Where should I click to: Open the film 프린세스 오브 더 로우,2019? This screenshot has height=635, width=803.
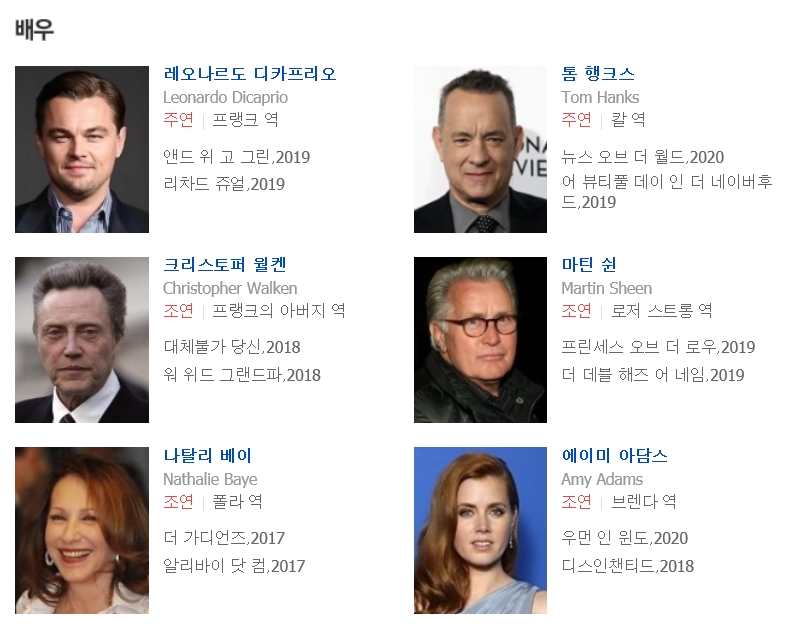(658, 347)
